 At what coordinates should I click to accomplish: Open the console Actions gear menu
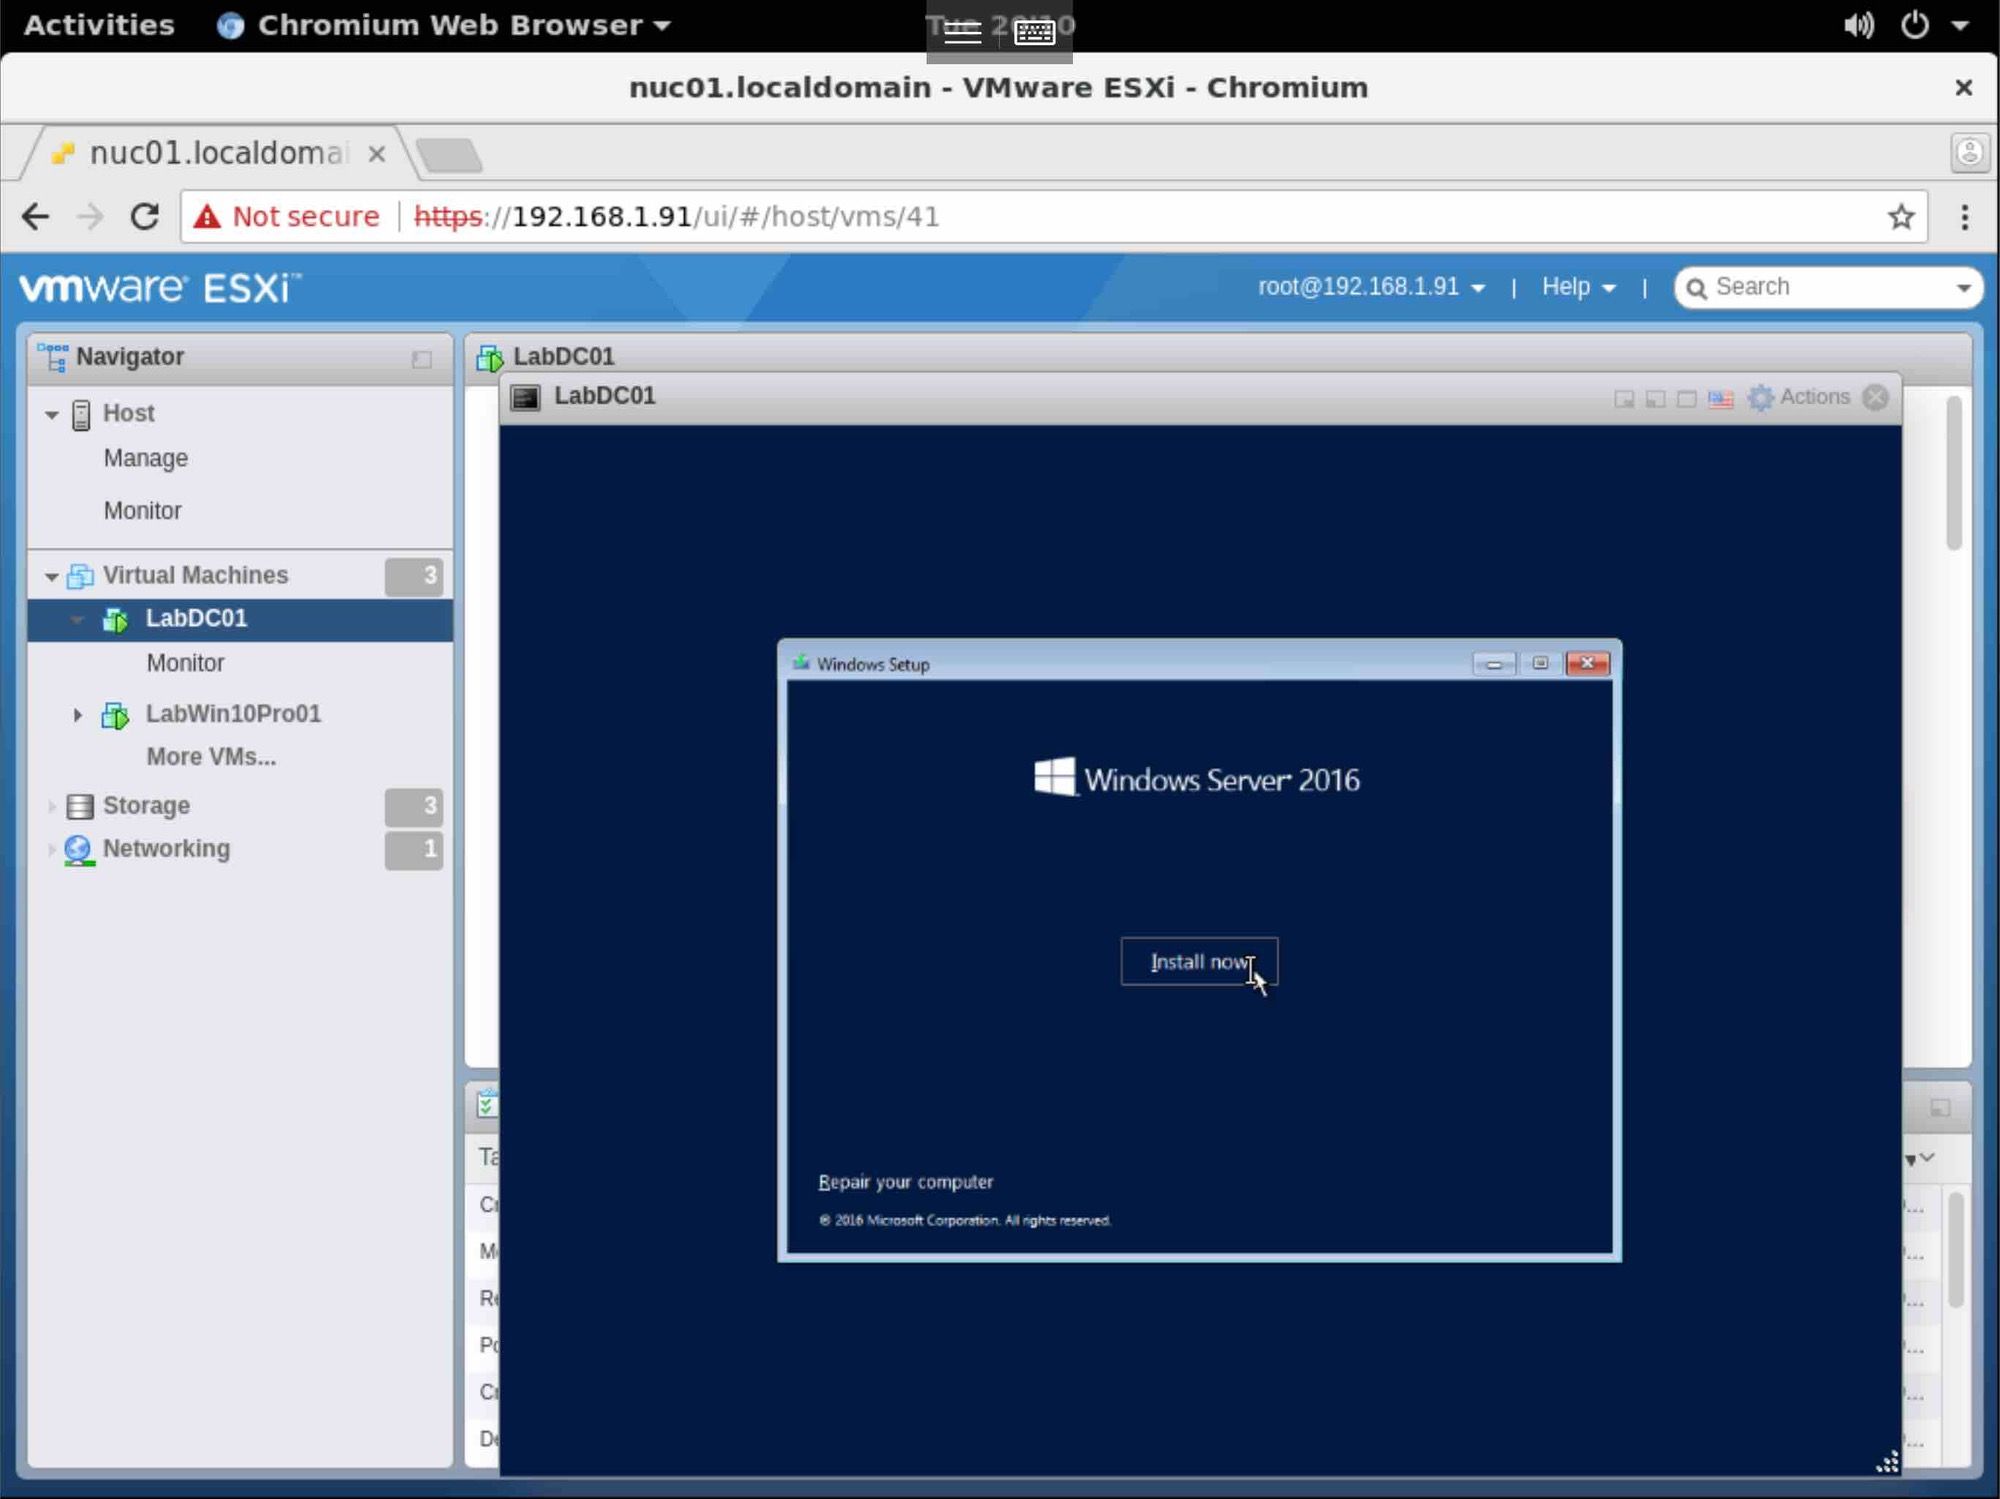(1799, 397)
